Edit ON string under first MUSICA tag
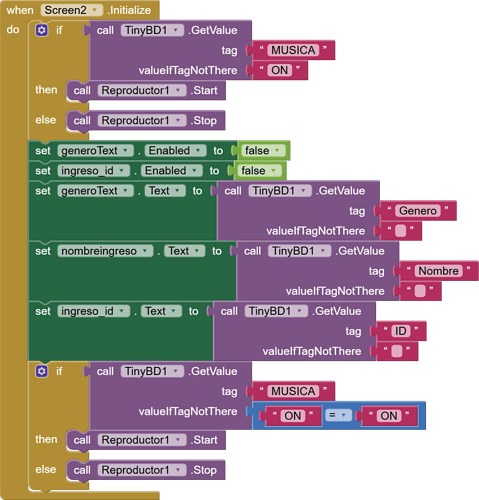 pyautogui.click(x=280, y=70)
